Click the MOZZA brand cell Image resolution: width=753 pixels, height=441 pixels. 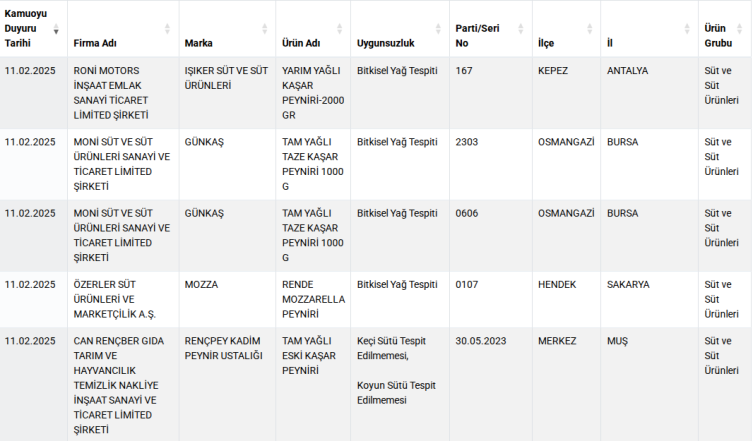click(x=201, y=285)
